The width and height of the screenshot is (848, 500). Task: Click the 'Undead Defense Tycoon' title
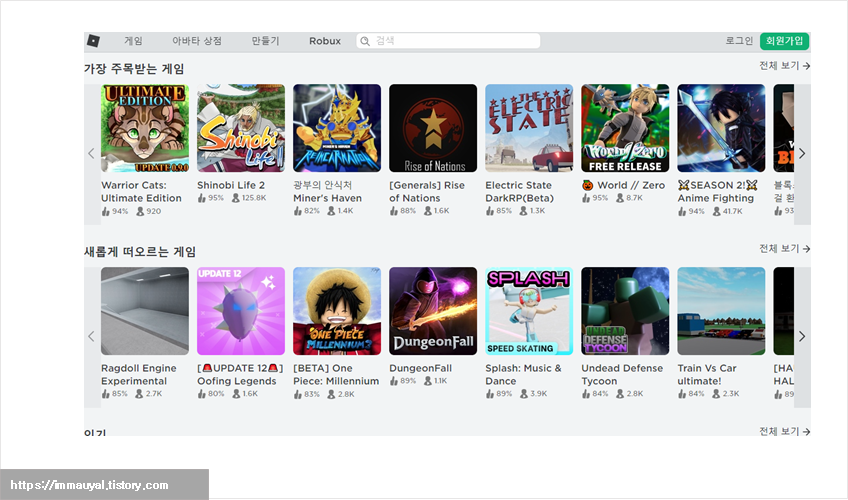pos(622,374)
